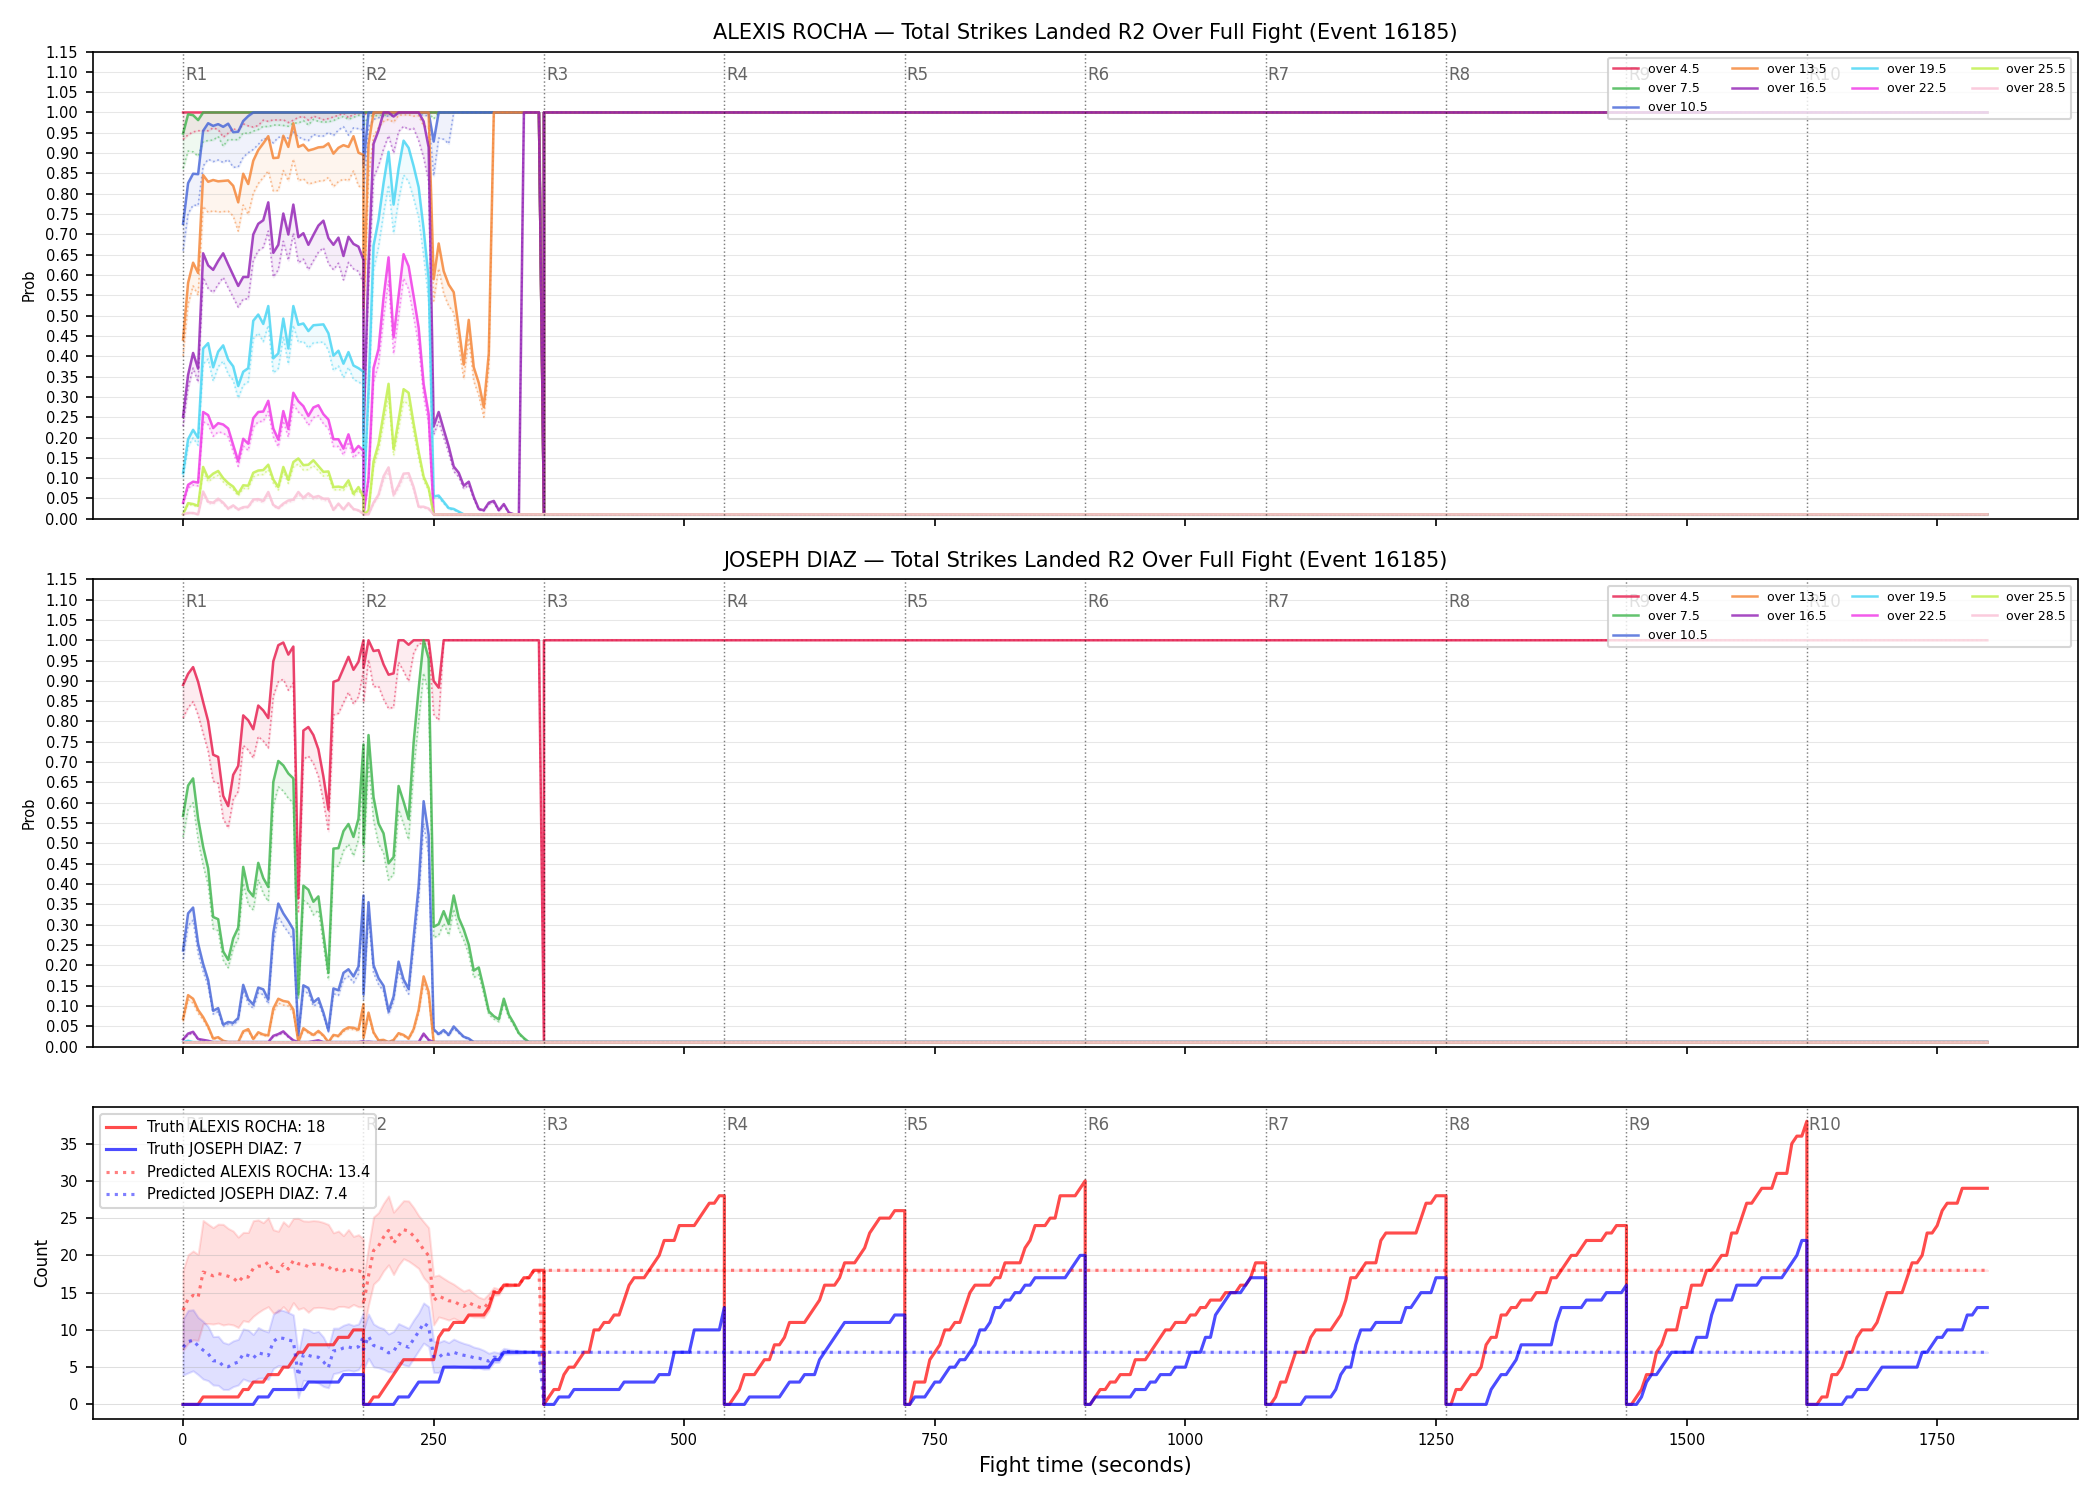Click R7 marker in Alexis Rocha chart
This screenshot has height=1500, width=2100.
(1278, 74)
